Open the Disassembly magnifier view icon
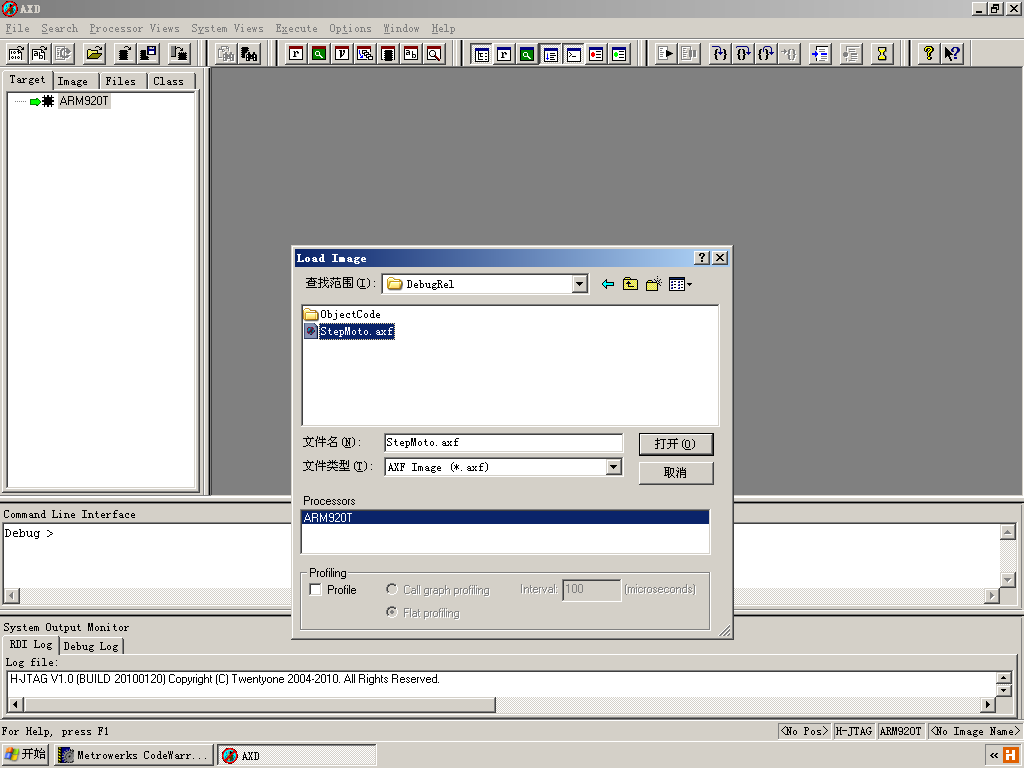 coord(434,54)
